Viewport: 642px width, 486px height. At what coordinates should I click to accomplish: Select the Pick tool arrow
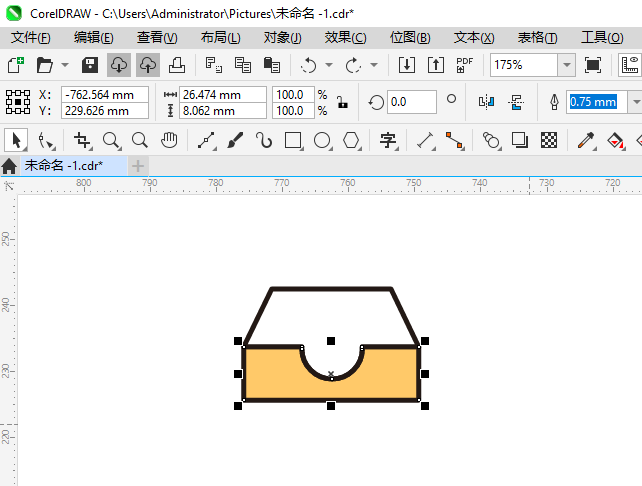pyautogui.click(x=17, y=140)
